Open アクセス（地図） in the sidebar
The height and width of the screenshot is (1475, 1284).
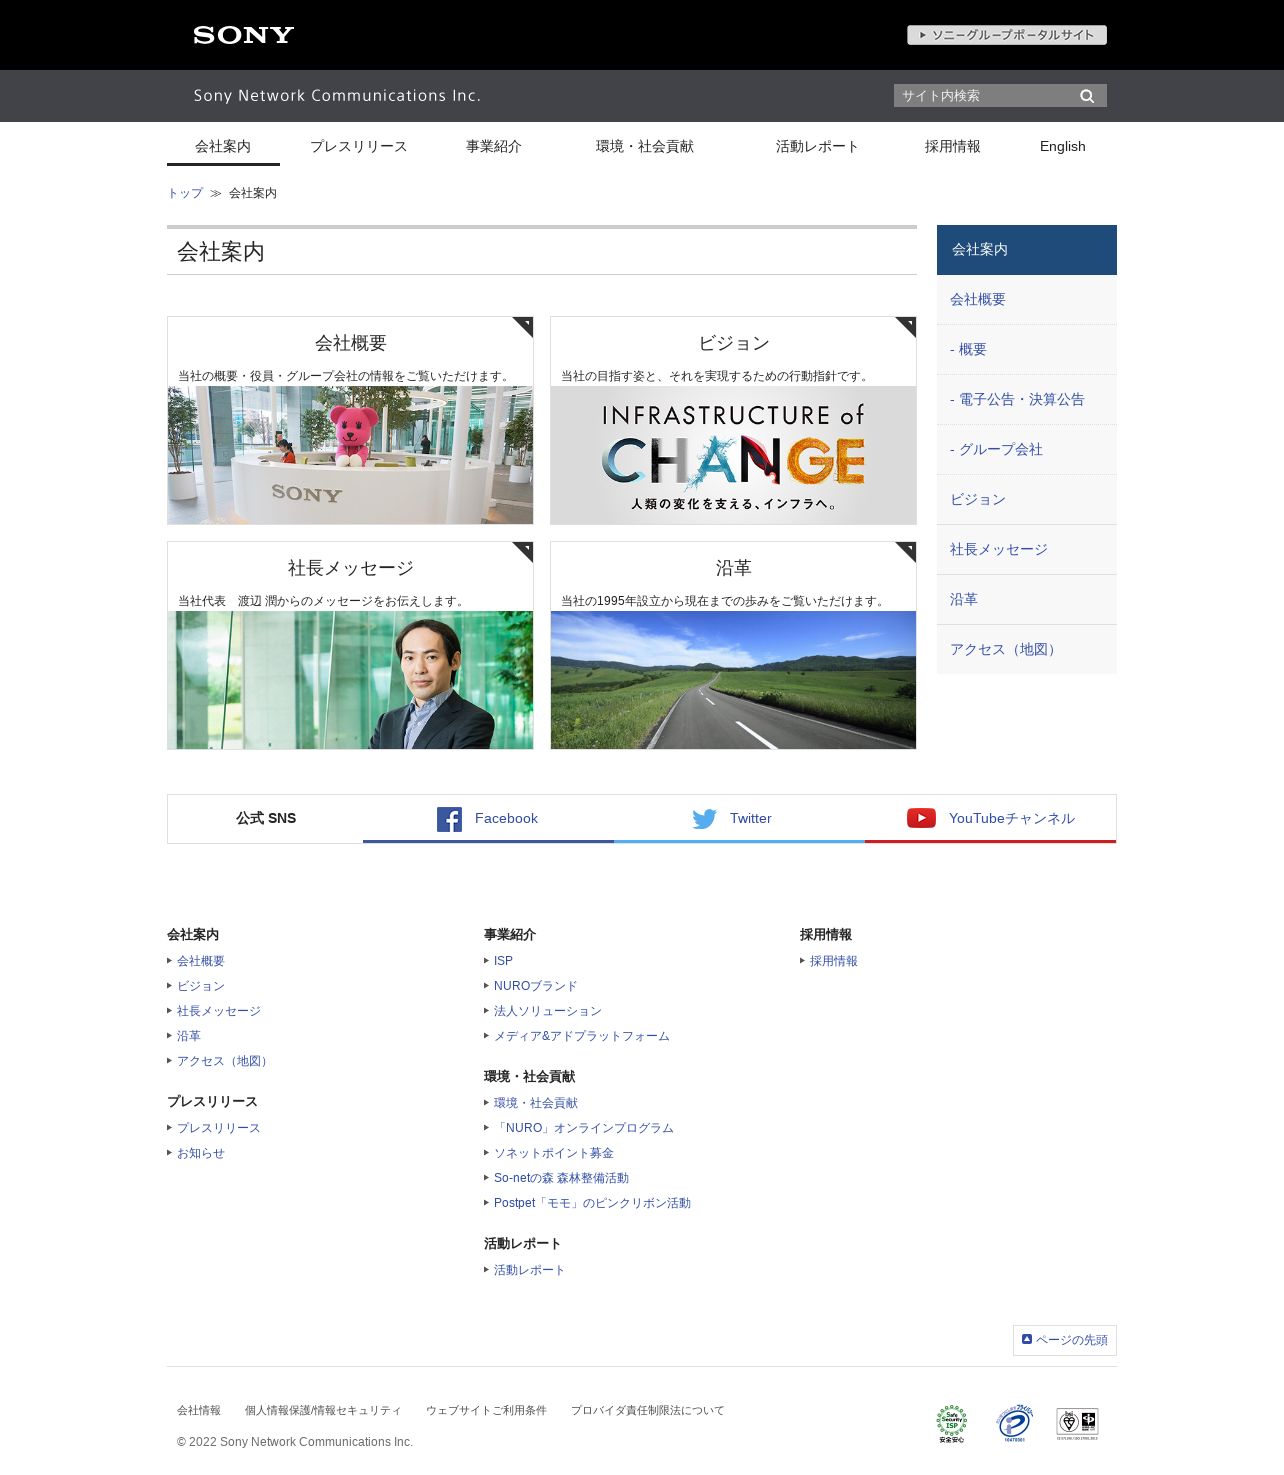pos(1027,650)
